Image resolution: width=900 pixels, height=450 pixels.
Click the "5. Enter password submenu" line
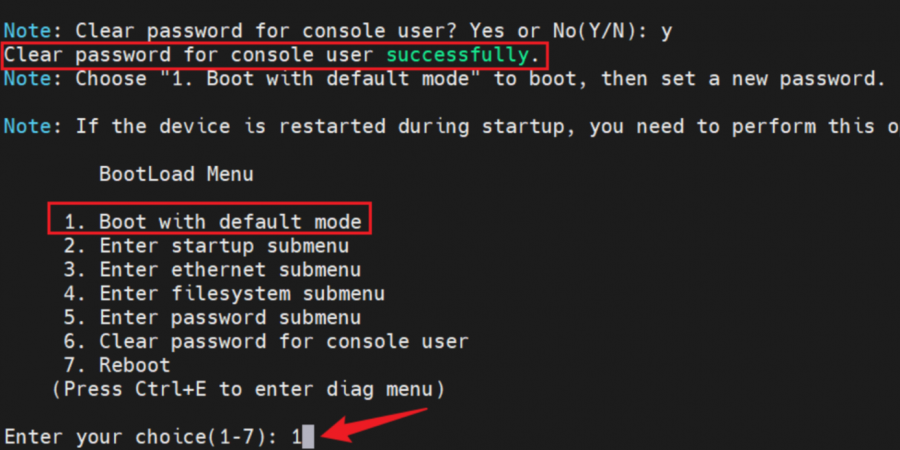(212, 317)
